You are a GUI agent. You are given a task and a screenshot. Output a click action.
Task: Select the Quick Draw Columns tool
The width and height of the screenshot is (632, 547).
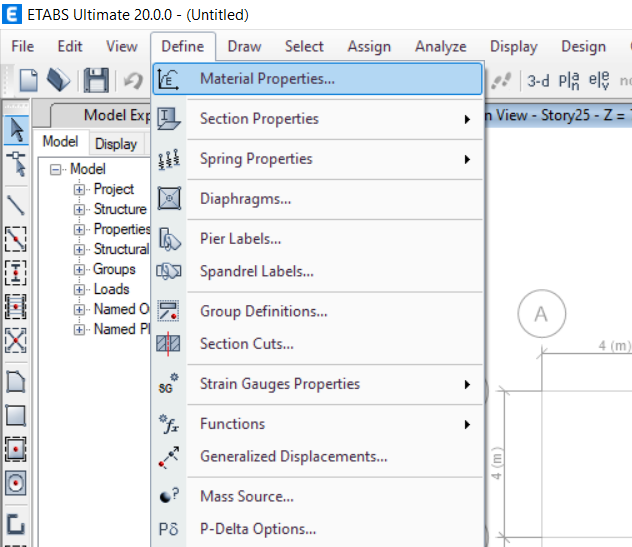pos(16,273)
